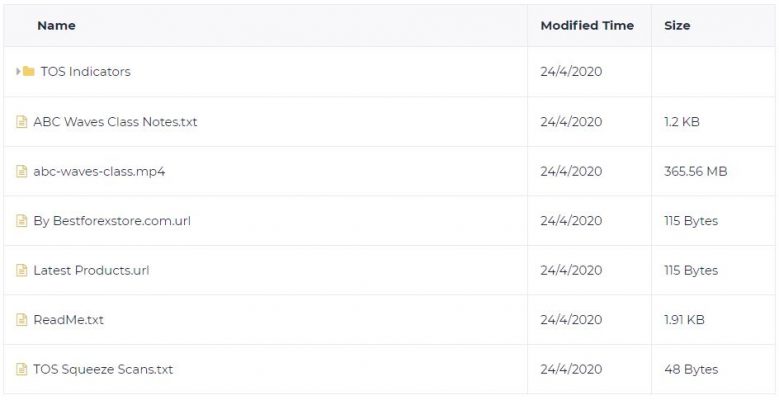Open the TOS Indicators folder name
The height and width of the screenshot is (400, 779).
85,72
